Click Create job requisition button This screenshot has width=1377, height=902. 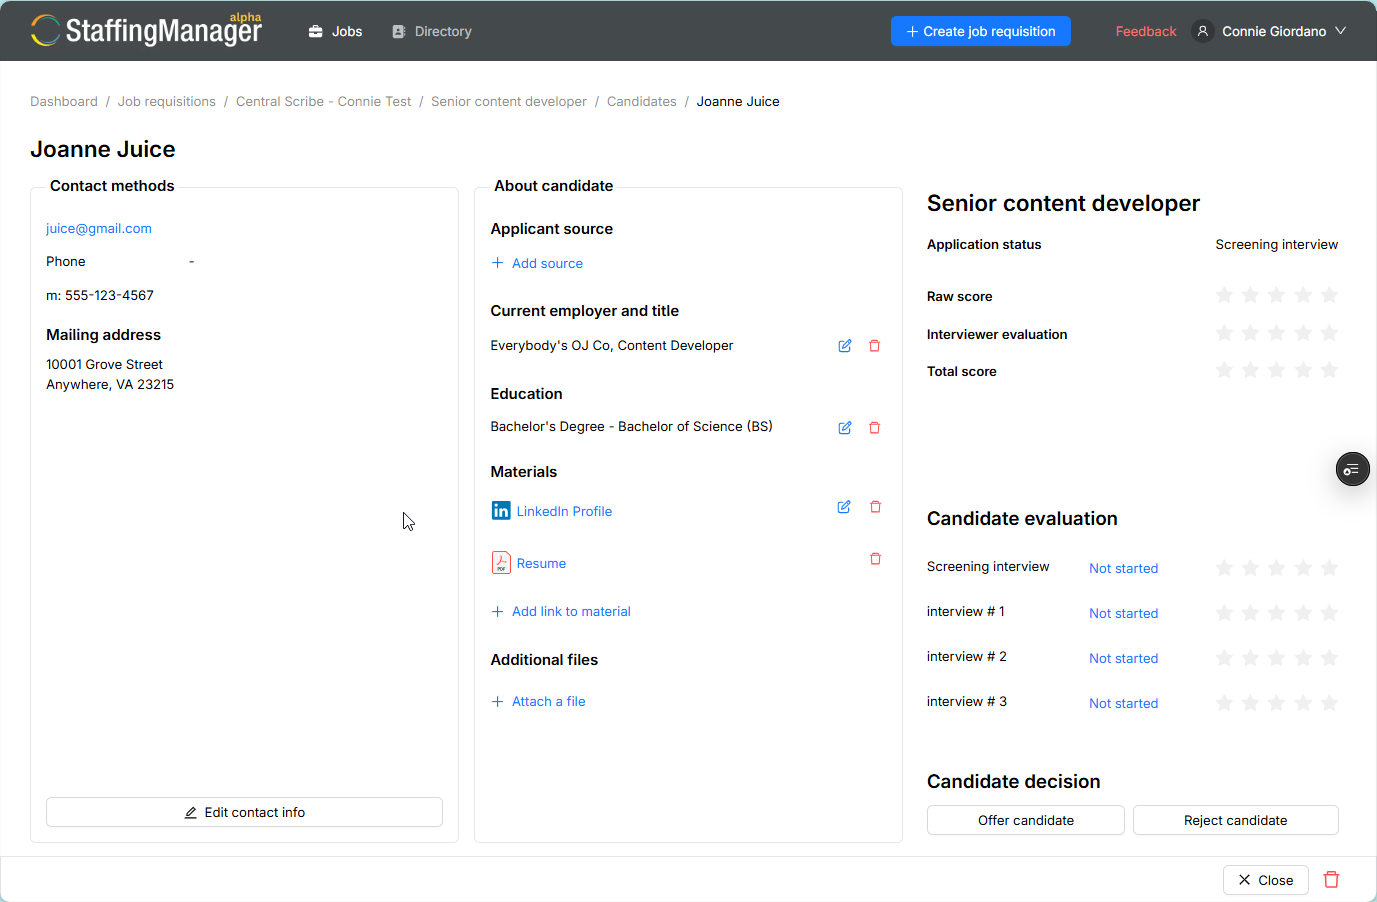pos(981,31)
